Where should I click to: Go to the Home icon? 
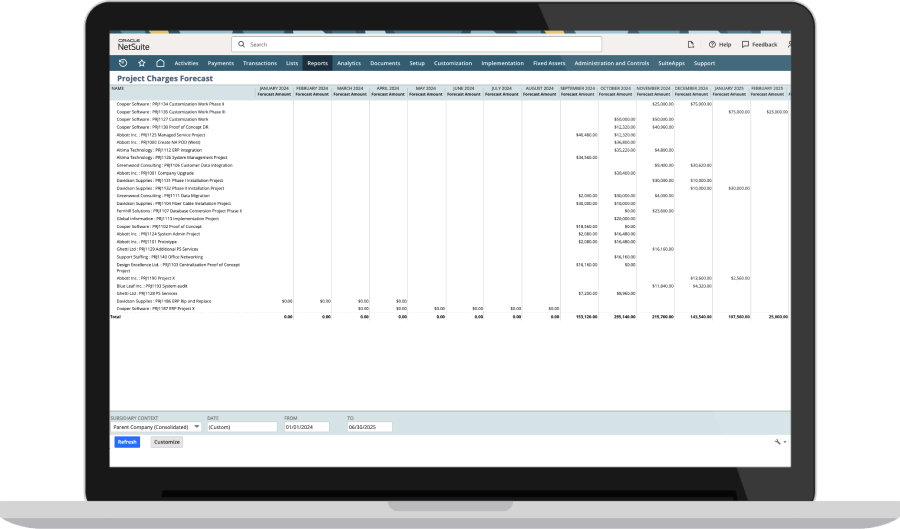click(160, 63)
